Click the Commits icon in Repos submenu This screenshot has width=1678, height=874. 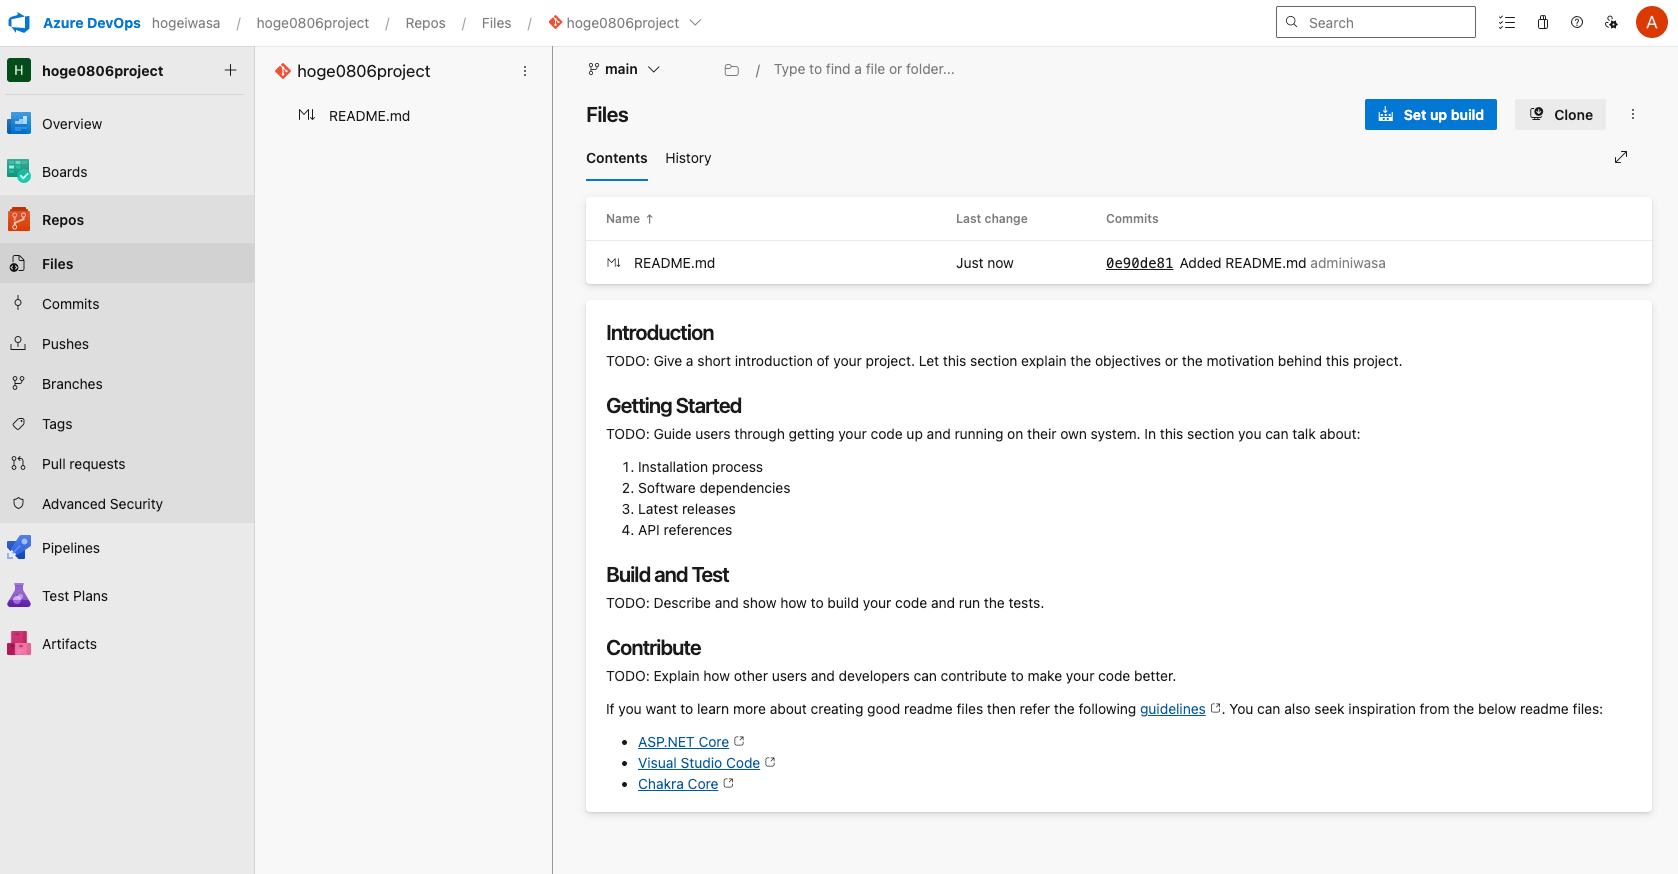pos(18,303)
